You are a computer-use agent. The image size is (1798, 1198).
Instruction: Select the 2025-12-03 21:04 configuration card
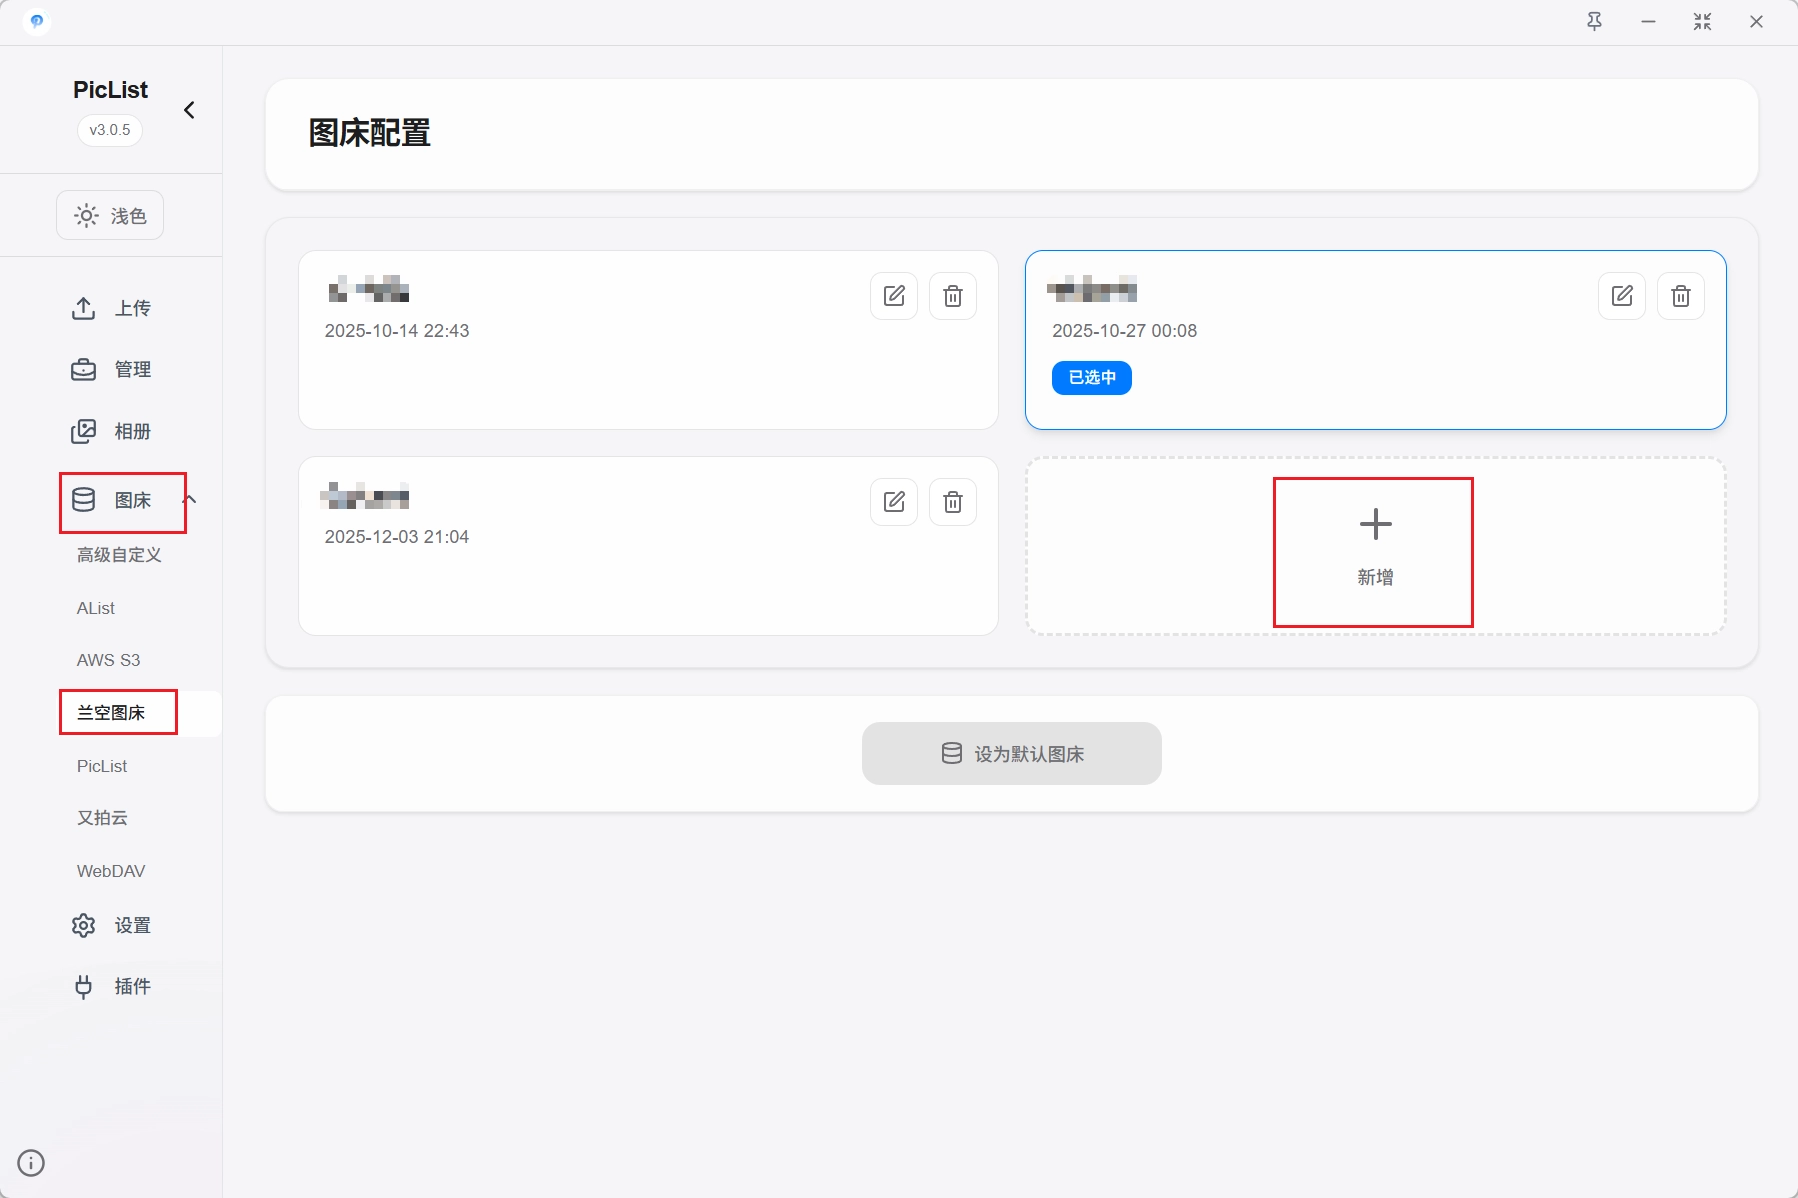600,580
